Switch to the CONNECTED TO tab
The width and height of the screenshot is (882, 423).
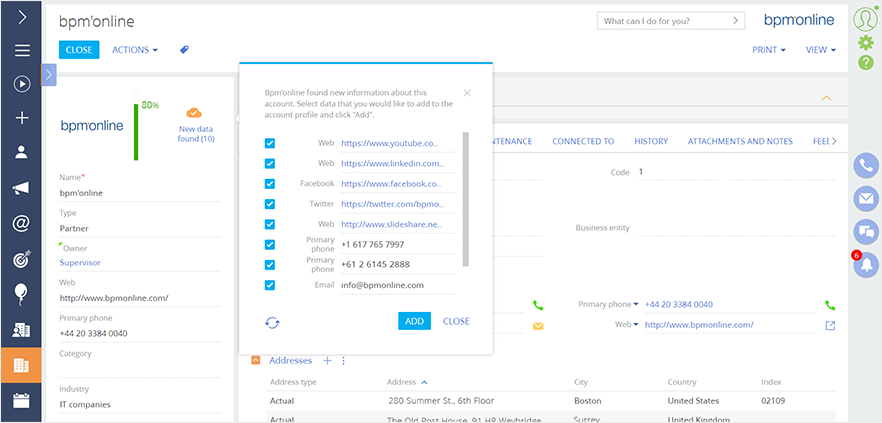click(583, 141)
